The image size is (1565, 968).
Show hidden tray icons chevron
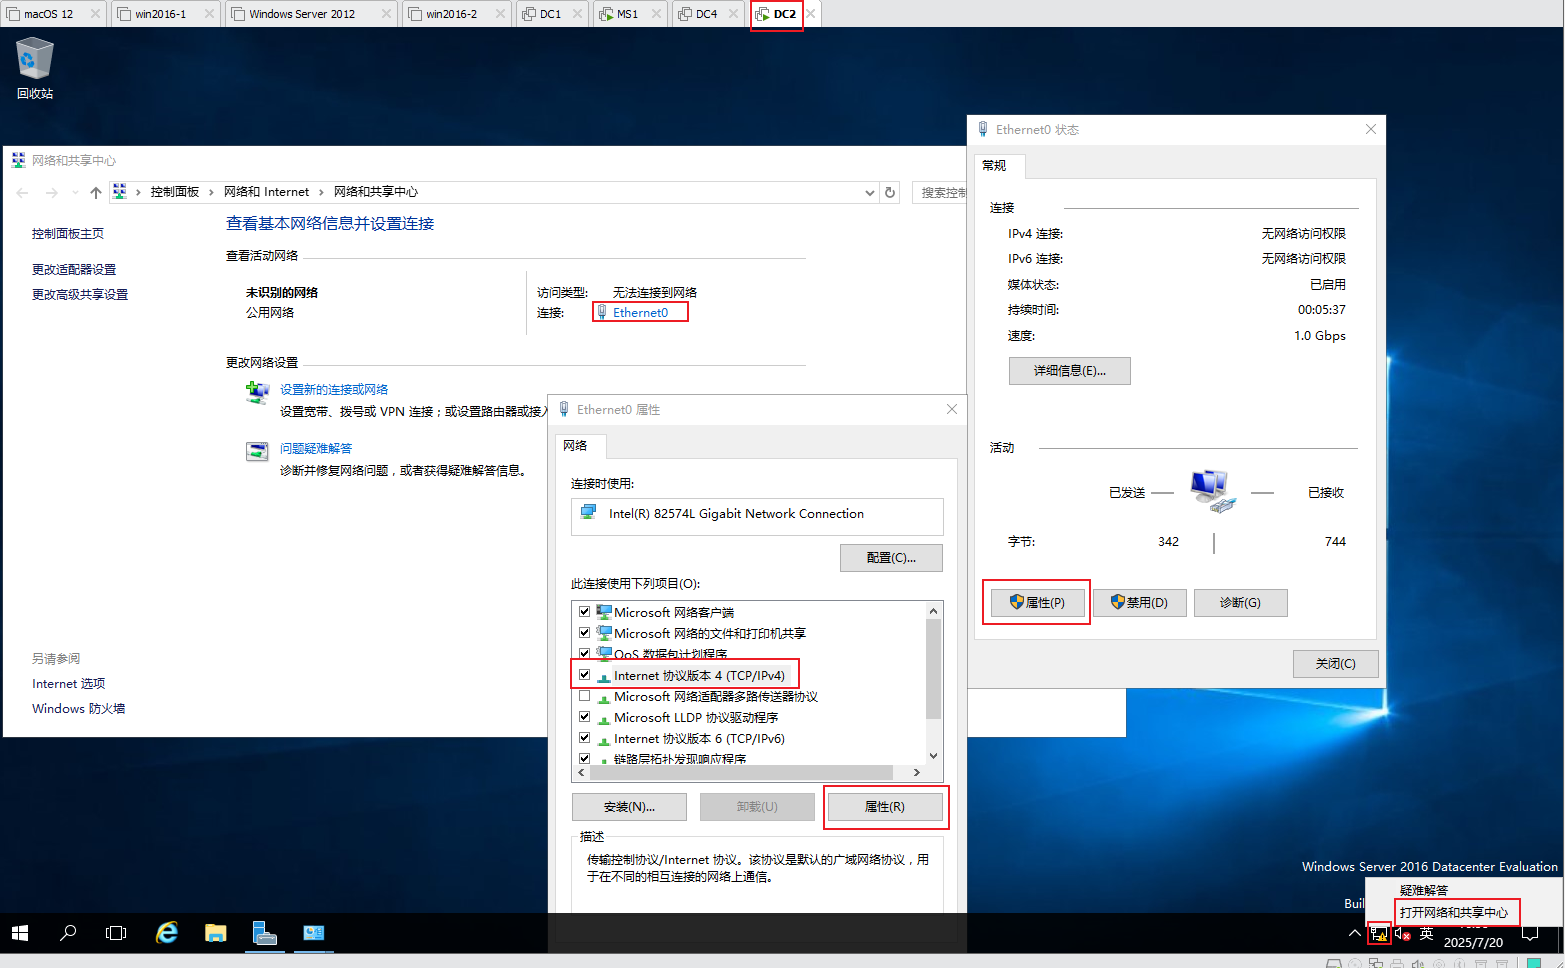pos(1354,933)
